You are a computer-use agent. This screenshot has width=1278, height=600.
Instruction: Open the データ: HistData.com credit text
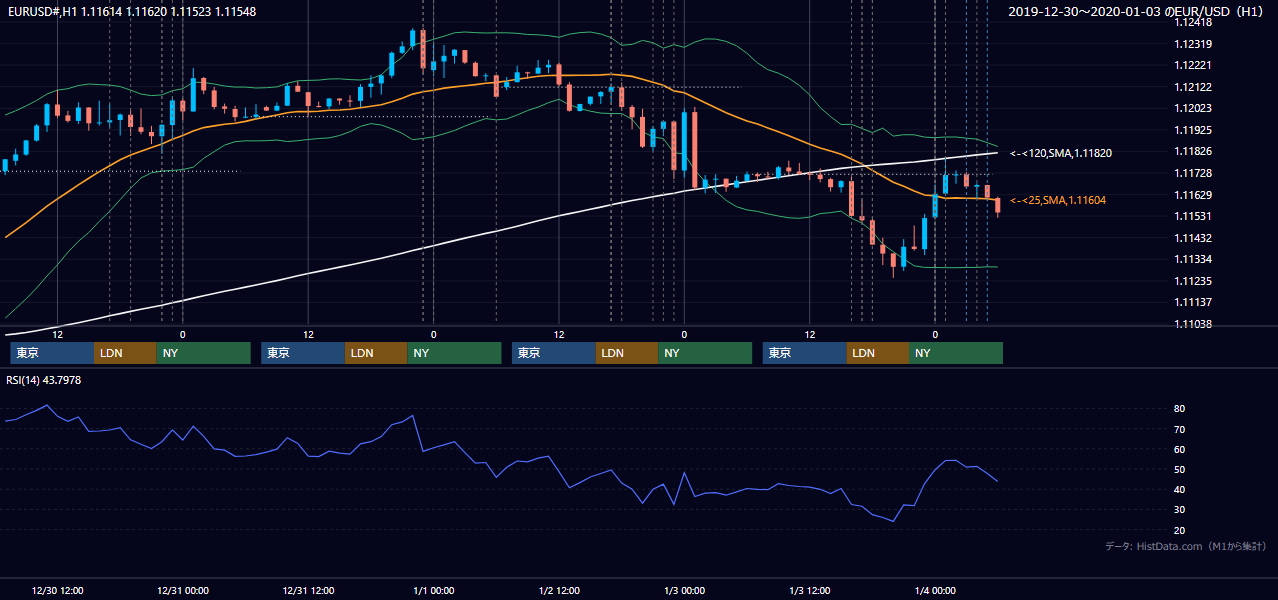tap(1186, 546)
